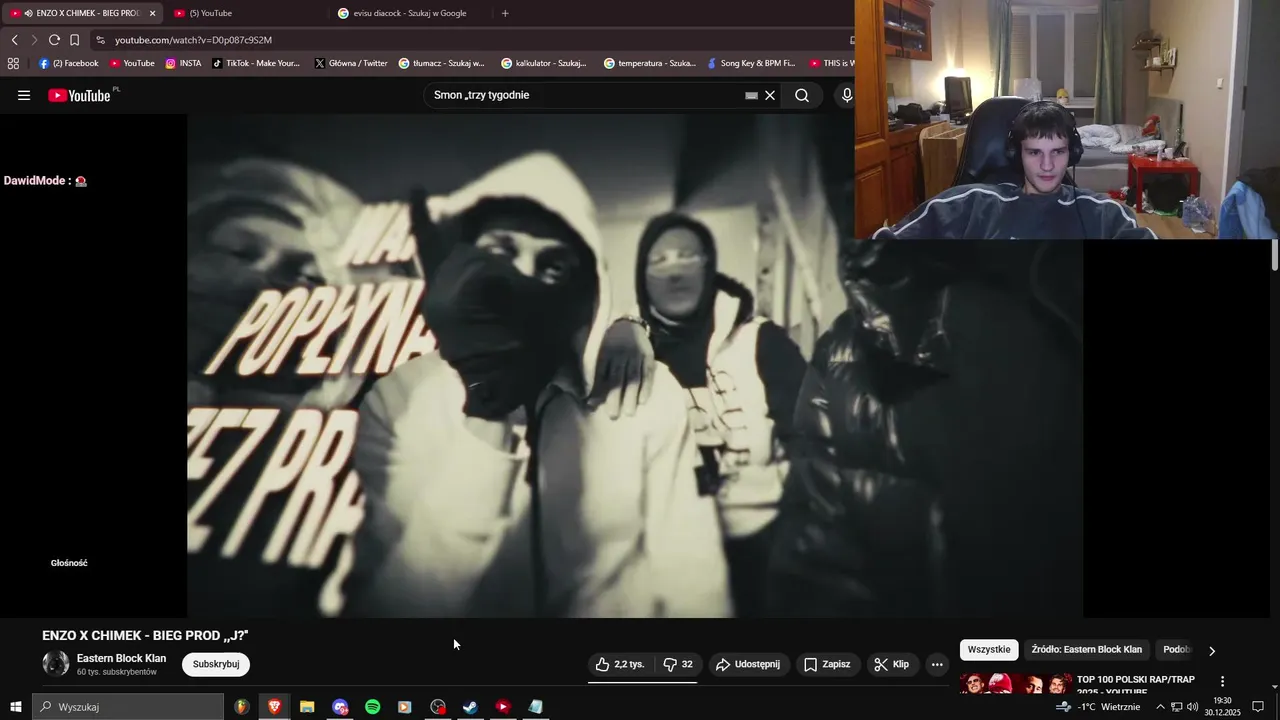Open FL Studio from taskbar
The image size is (1280, 720).
click(242, 707)
